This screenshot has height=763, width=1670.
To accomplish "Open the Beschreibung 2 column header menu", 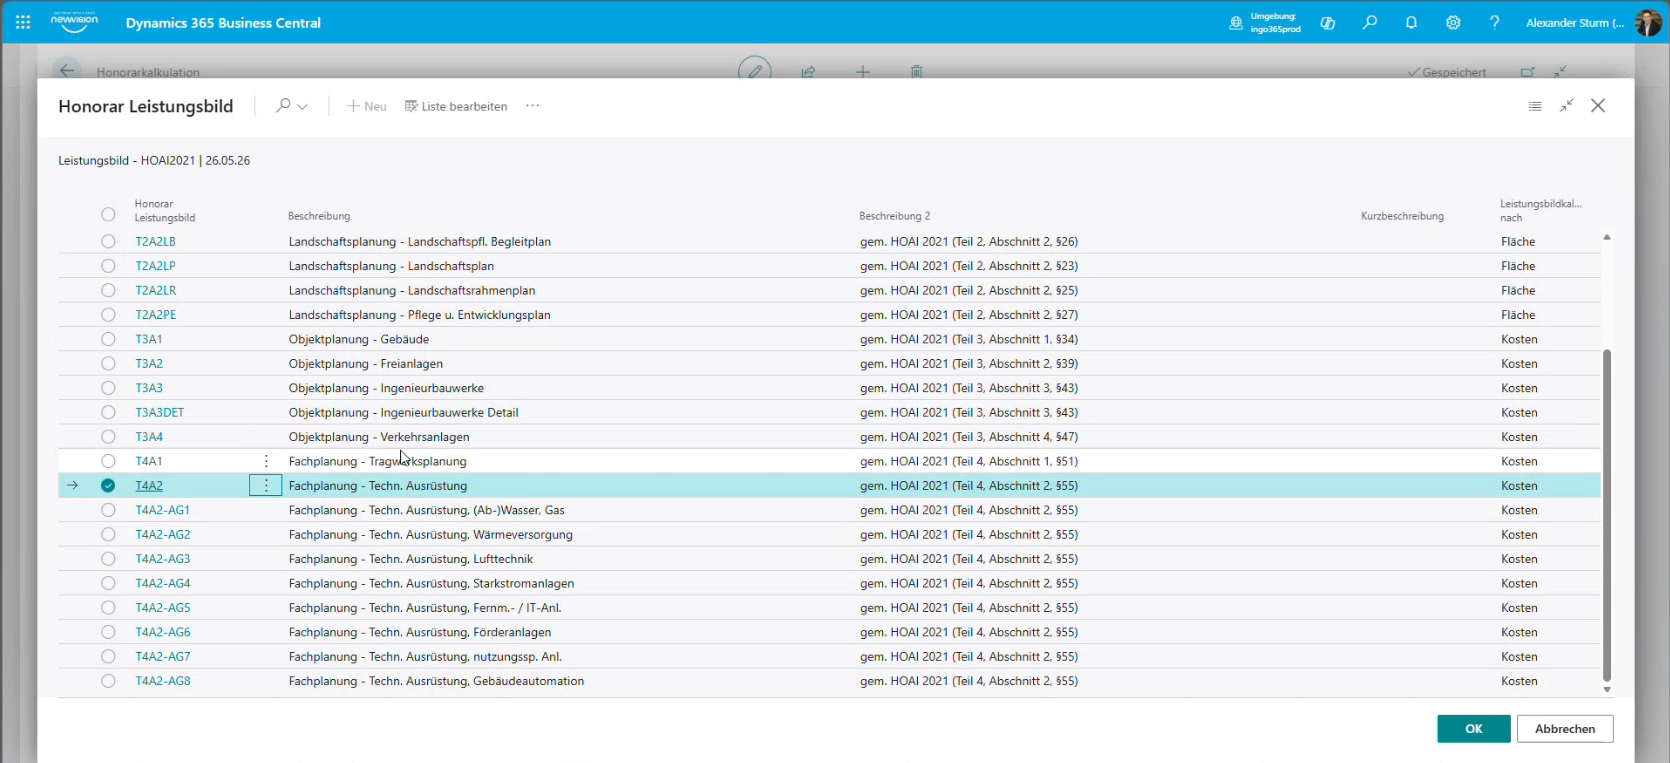I will click(895, 216).
